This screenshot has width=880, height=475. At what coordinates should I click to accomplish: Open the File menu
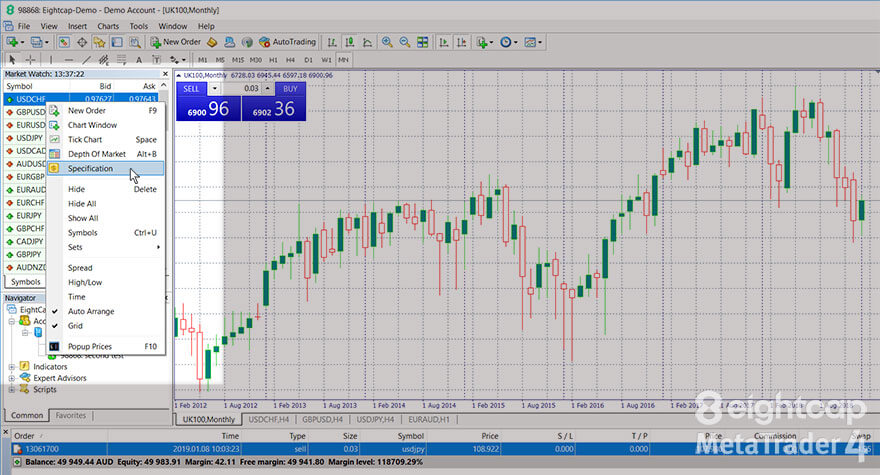tap(24, 26)
